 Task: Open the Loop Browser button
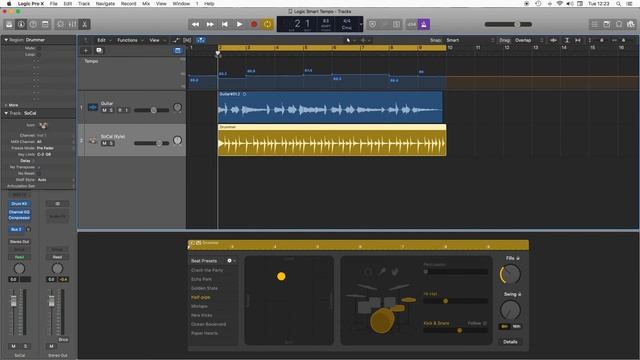tap(619, 24)
